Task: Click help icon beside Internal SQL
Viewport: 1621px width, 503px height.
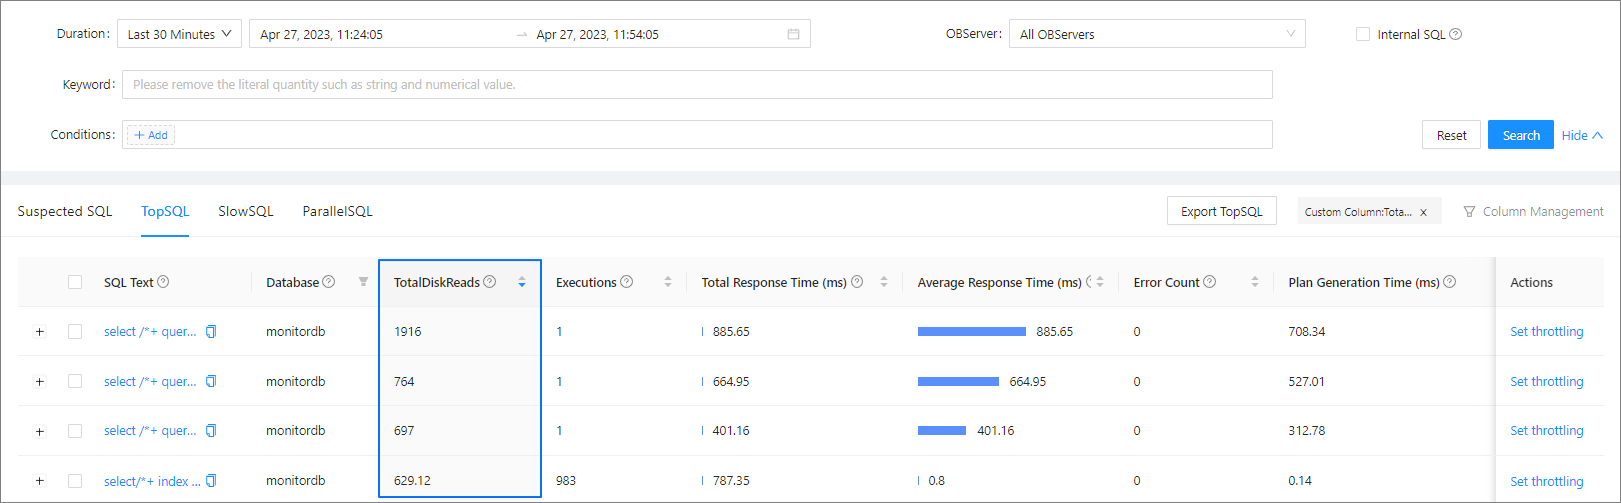Action: [1456, 34]
